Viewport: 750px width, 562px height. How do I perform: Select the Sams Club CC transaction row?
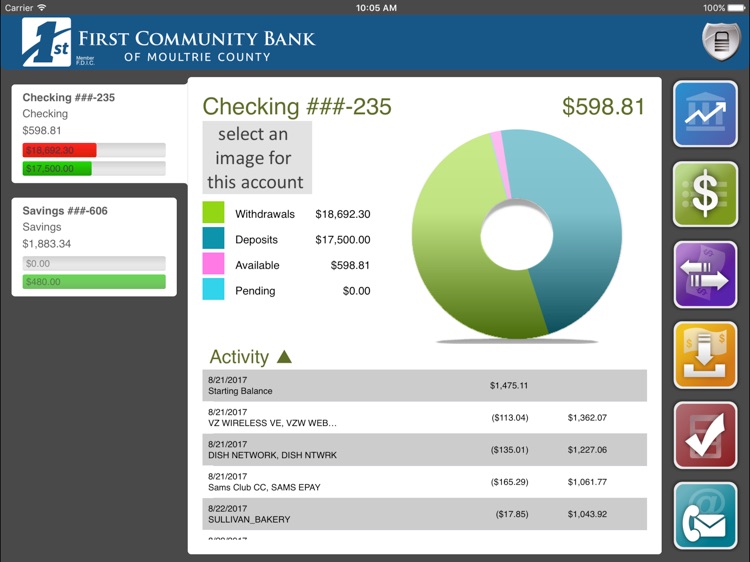click(x=425, y=482)
